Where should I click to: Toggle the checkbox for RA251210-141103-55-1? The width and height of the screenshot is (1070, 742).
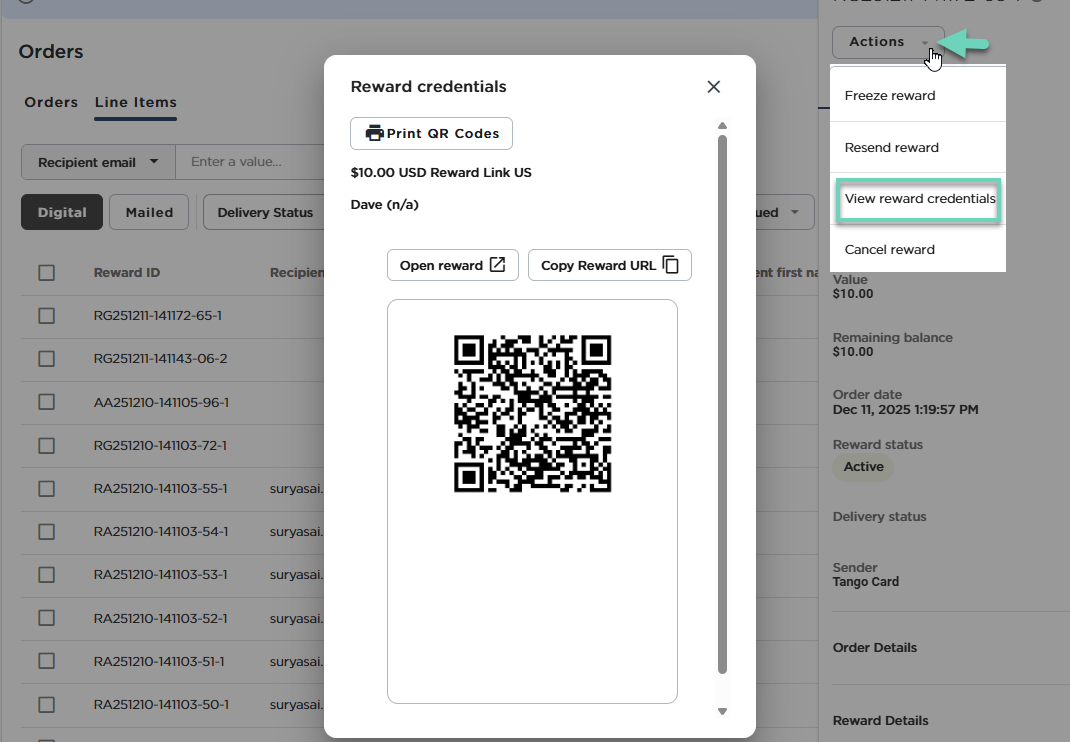click(46, 489)
